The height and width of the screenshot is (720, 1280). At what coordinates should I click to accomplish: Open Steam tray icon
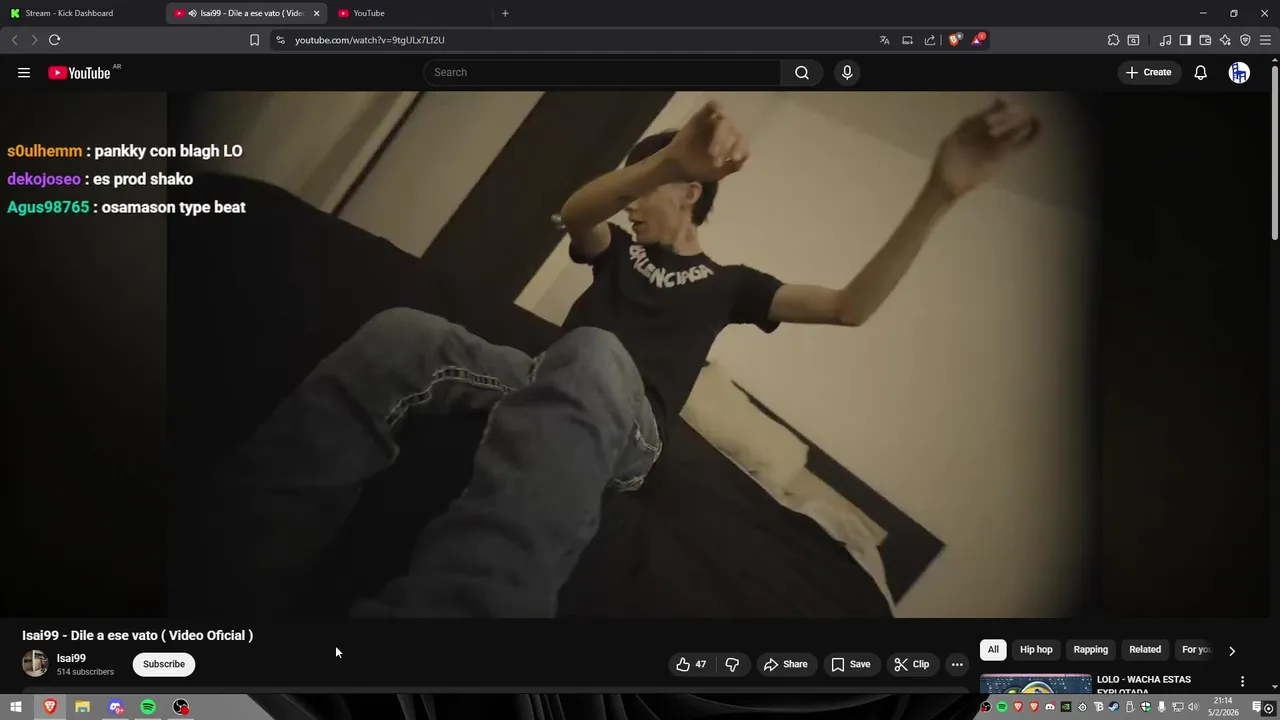coord(1114,707)
